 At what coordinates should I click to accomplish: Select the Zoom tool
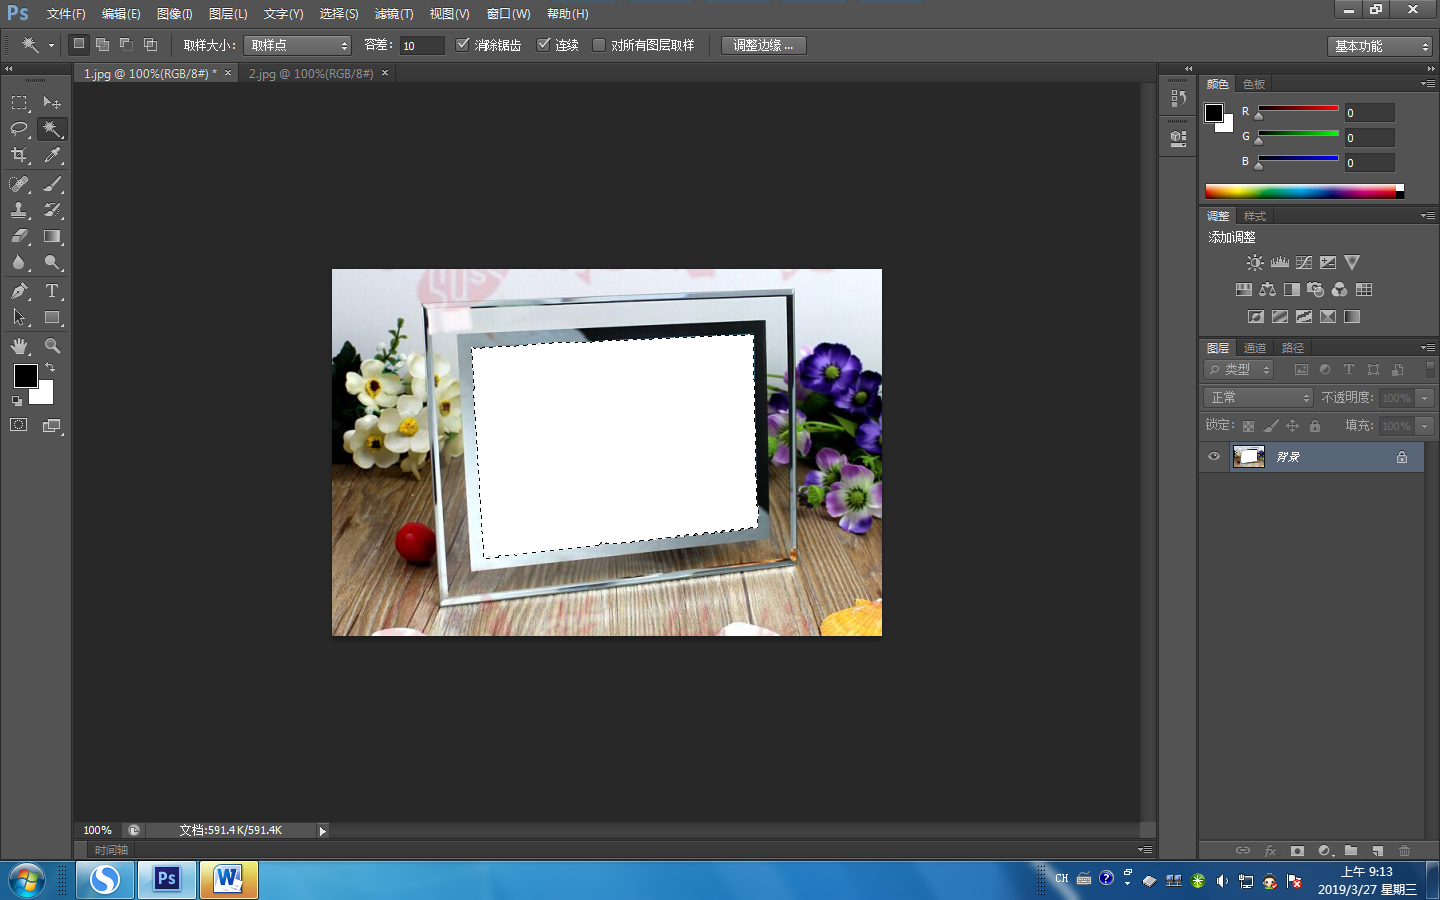(x=52, y=346)
